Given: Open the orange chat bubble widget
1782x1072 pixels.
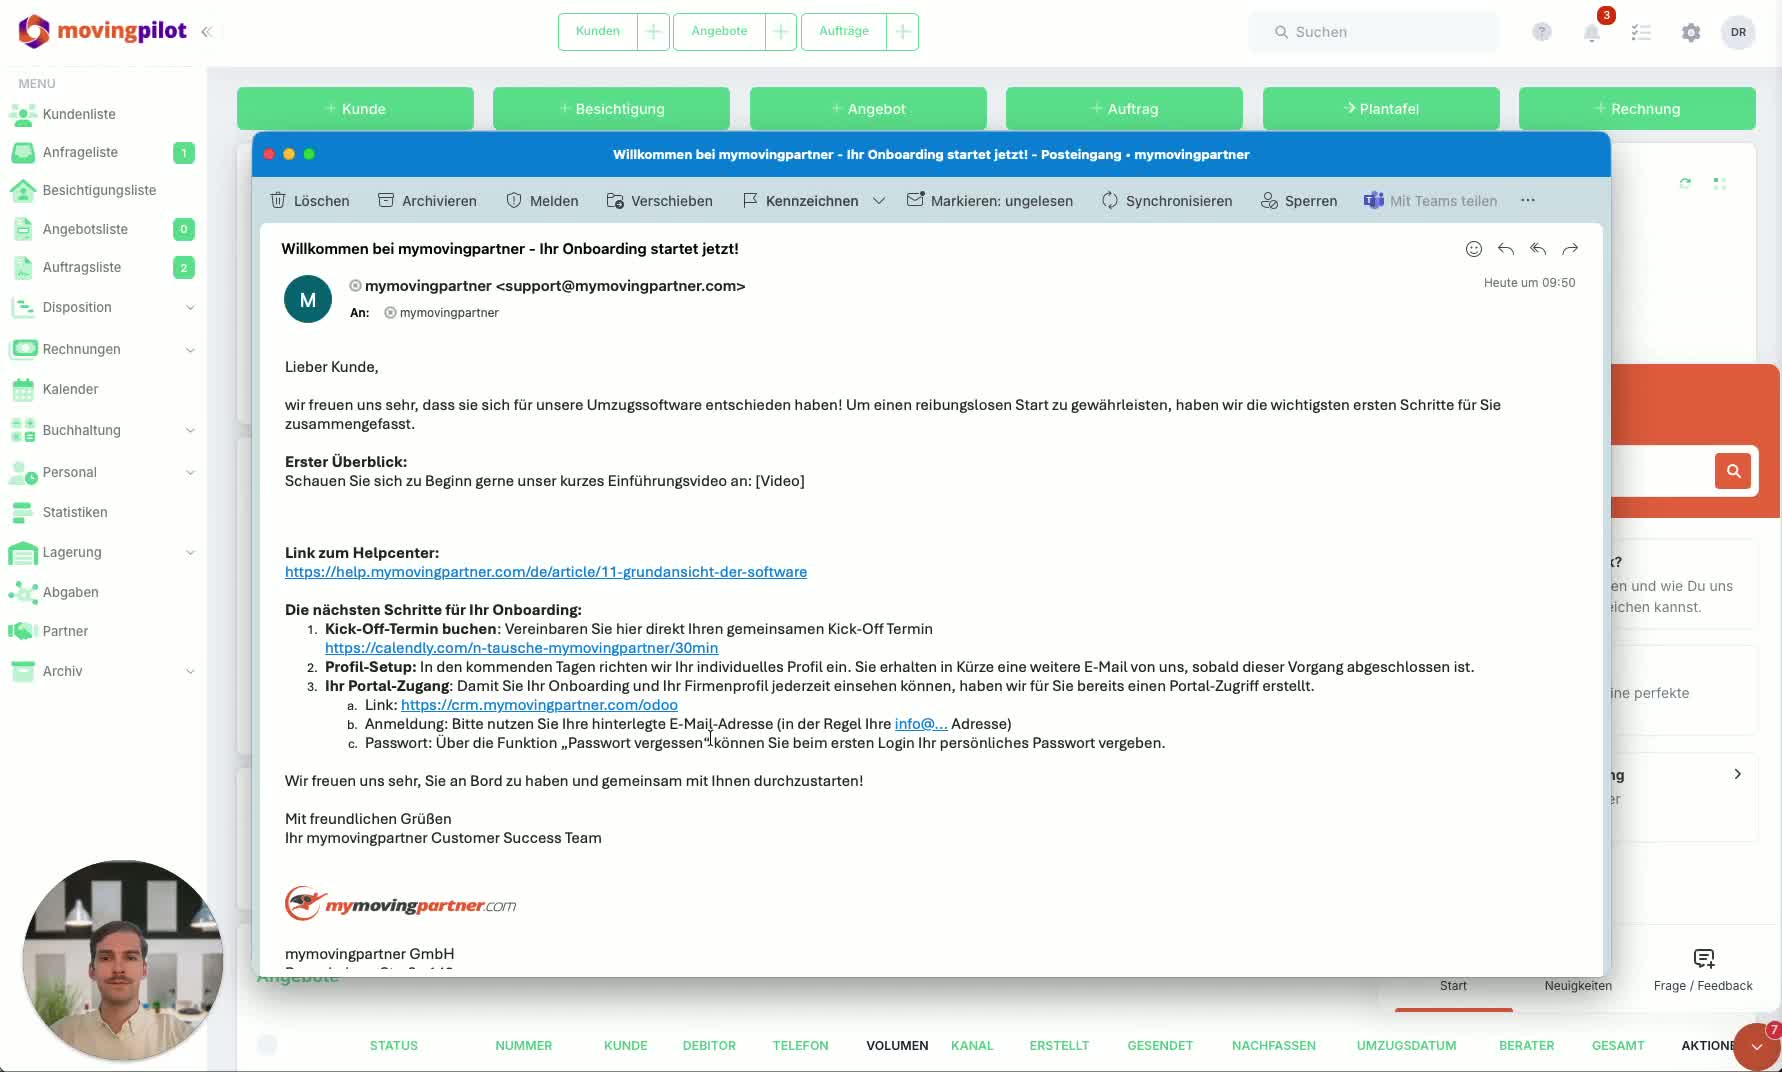Looking at the screenshot, I should 1757,1047.
